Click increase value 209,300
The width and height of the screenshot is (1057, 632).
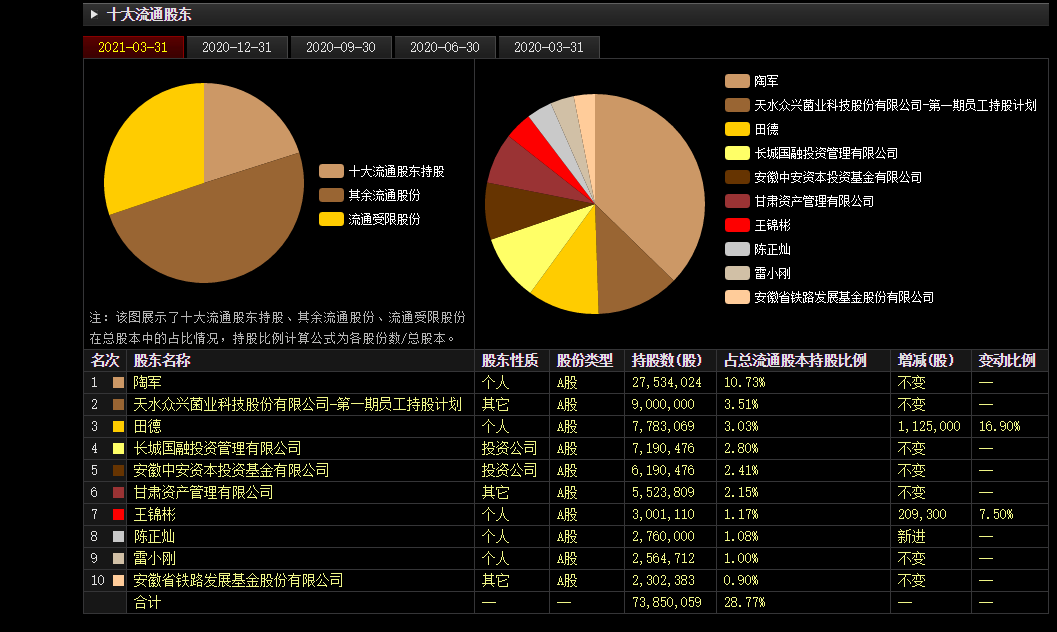(922, 515)
